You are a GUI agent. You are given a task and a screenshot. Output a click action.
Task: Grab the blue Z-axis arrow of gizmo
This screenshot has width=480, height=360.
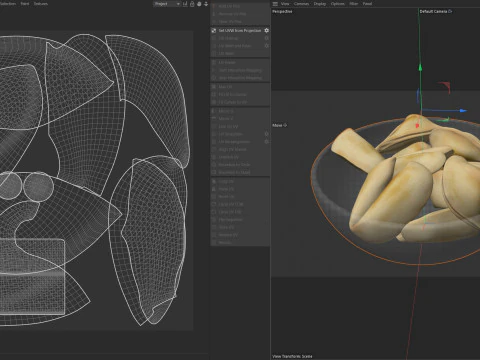point(463,110)
